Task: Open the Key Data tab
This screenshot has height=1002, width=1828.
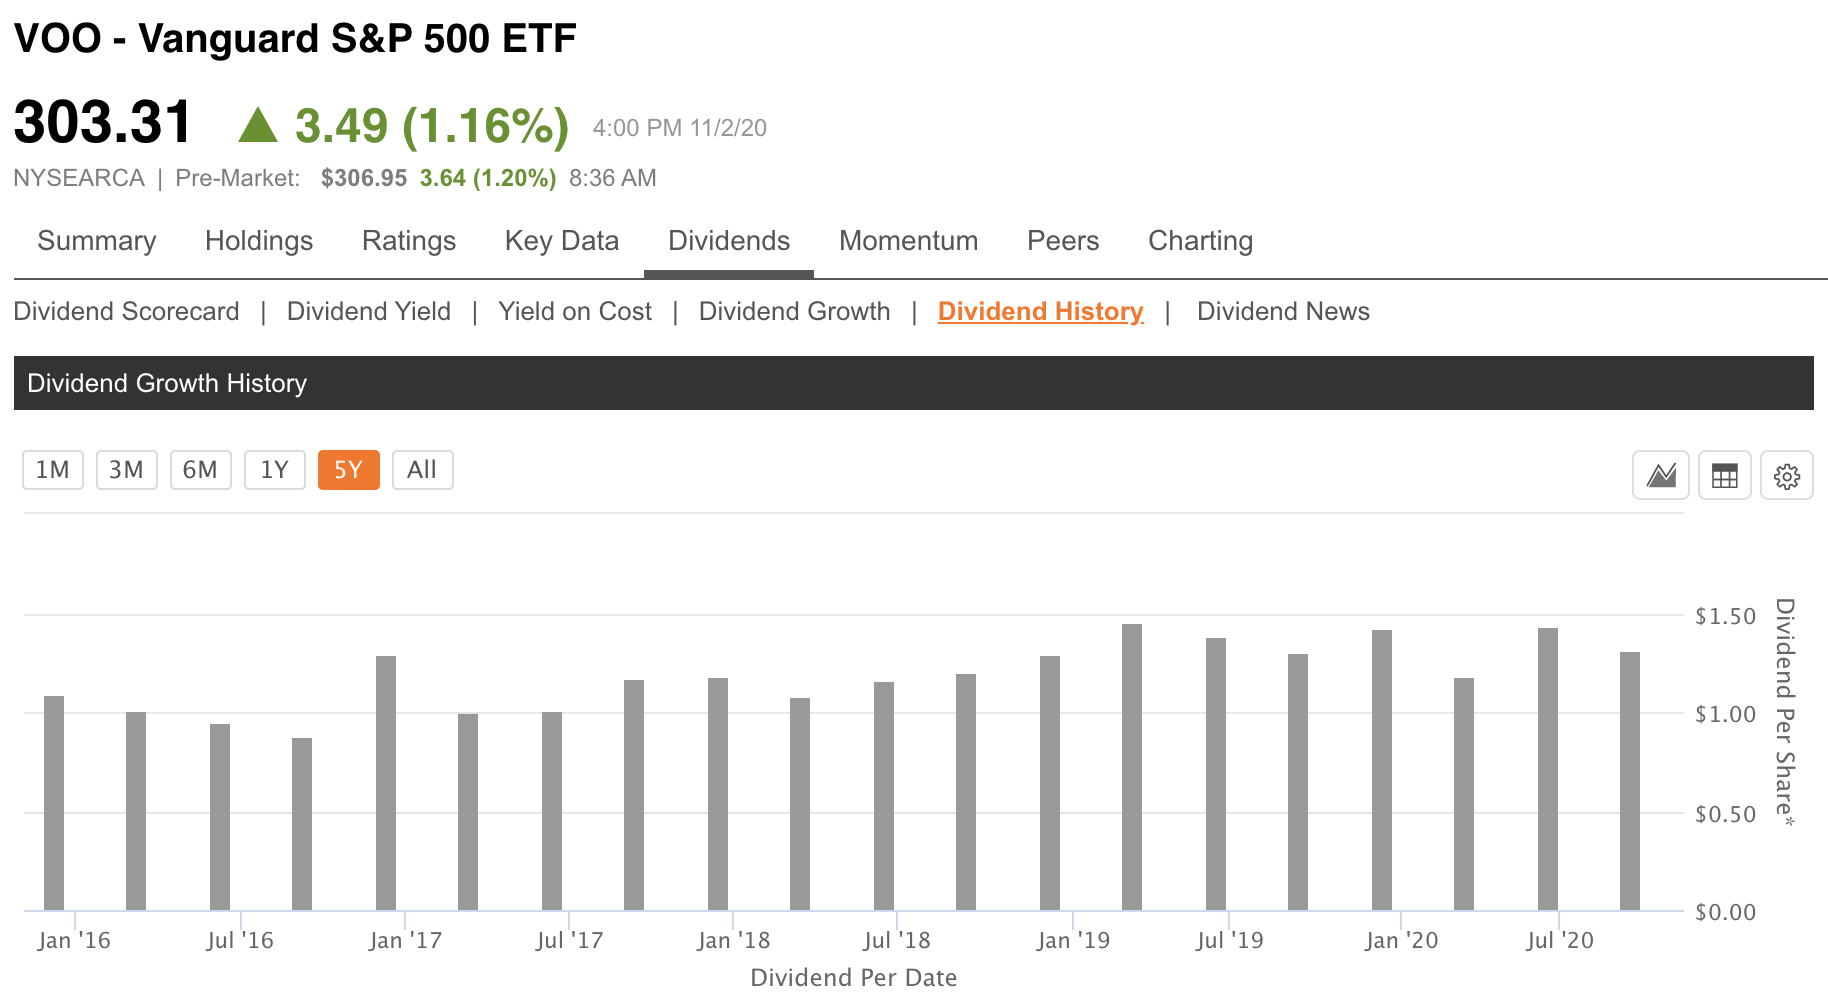Action: (x=562, y=241)
